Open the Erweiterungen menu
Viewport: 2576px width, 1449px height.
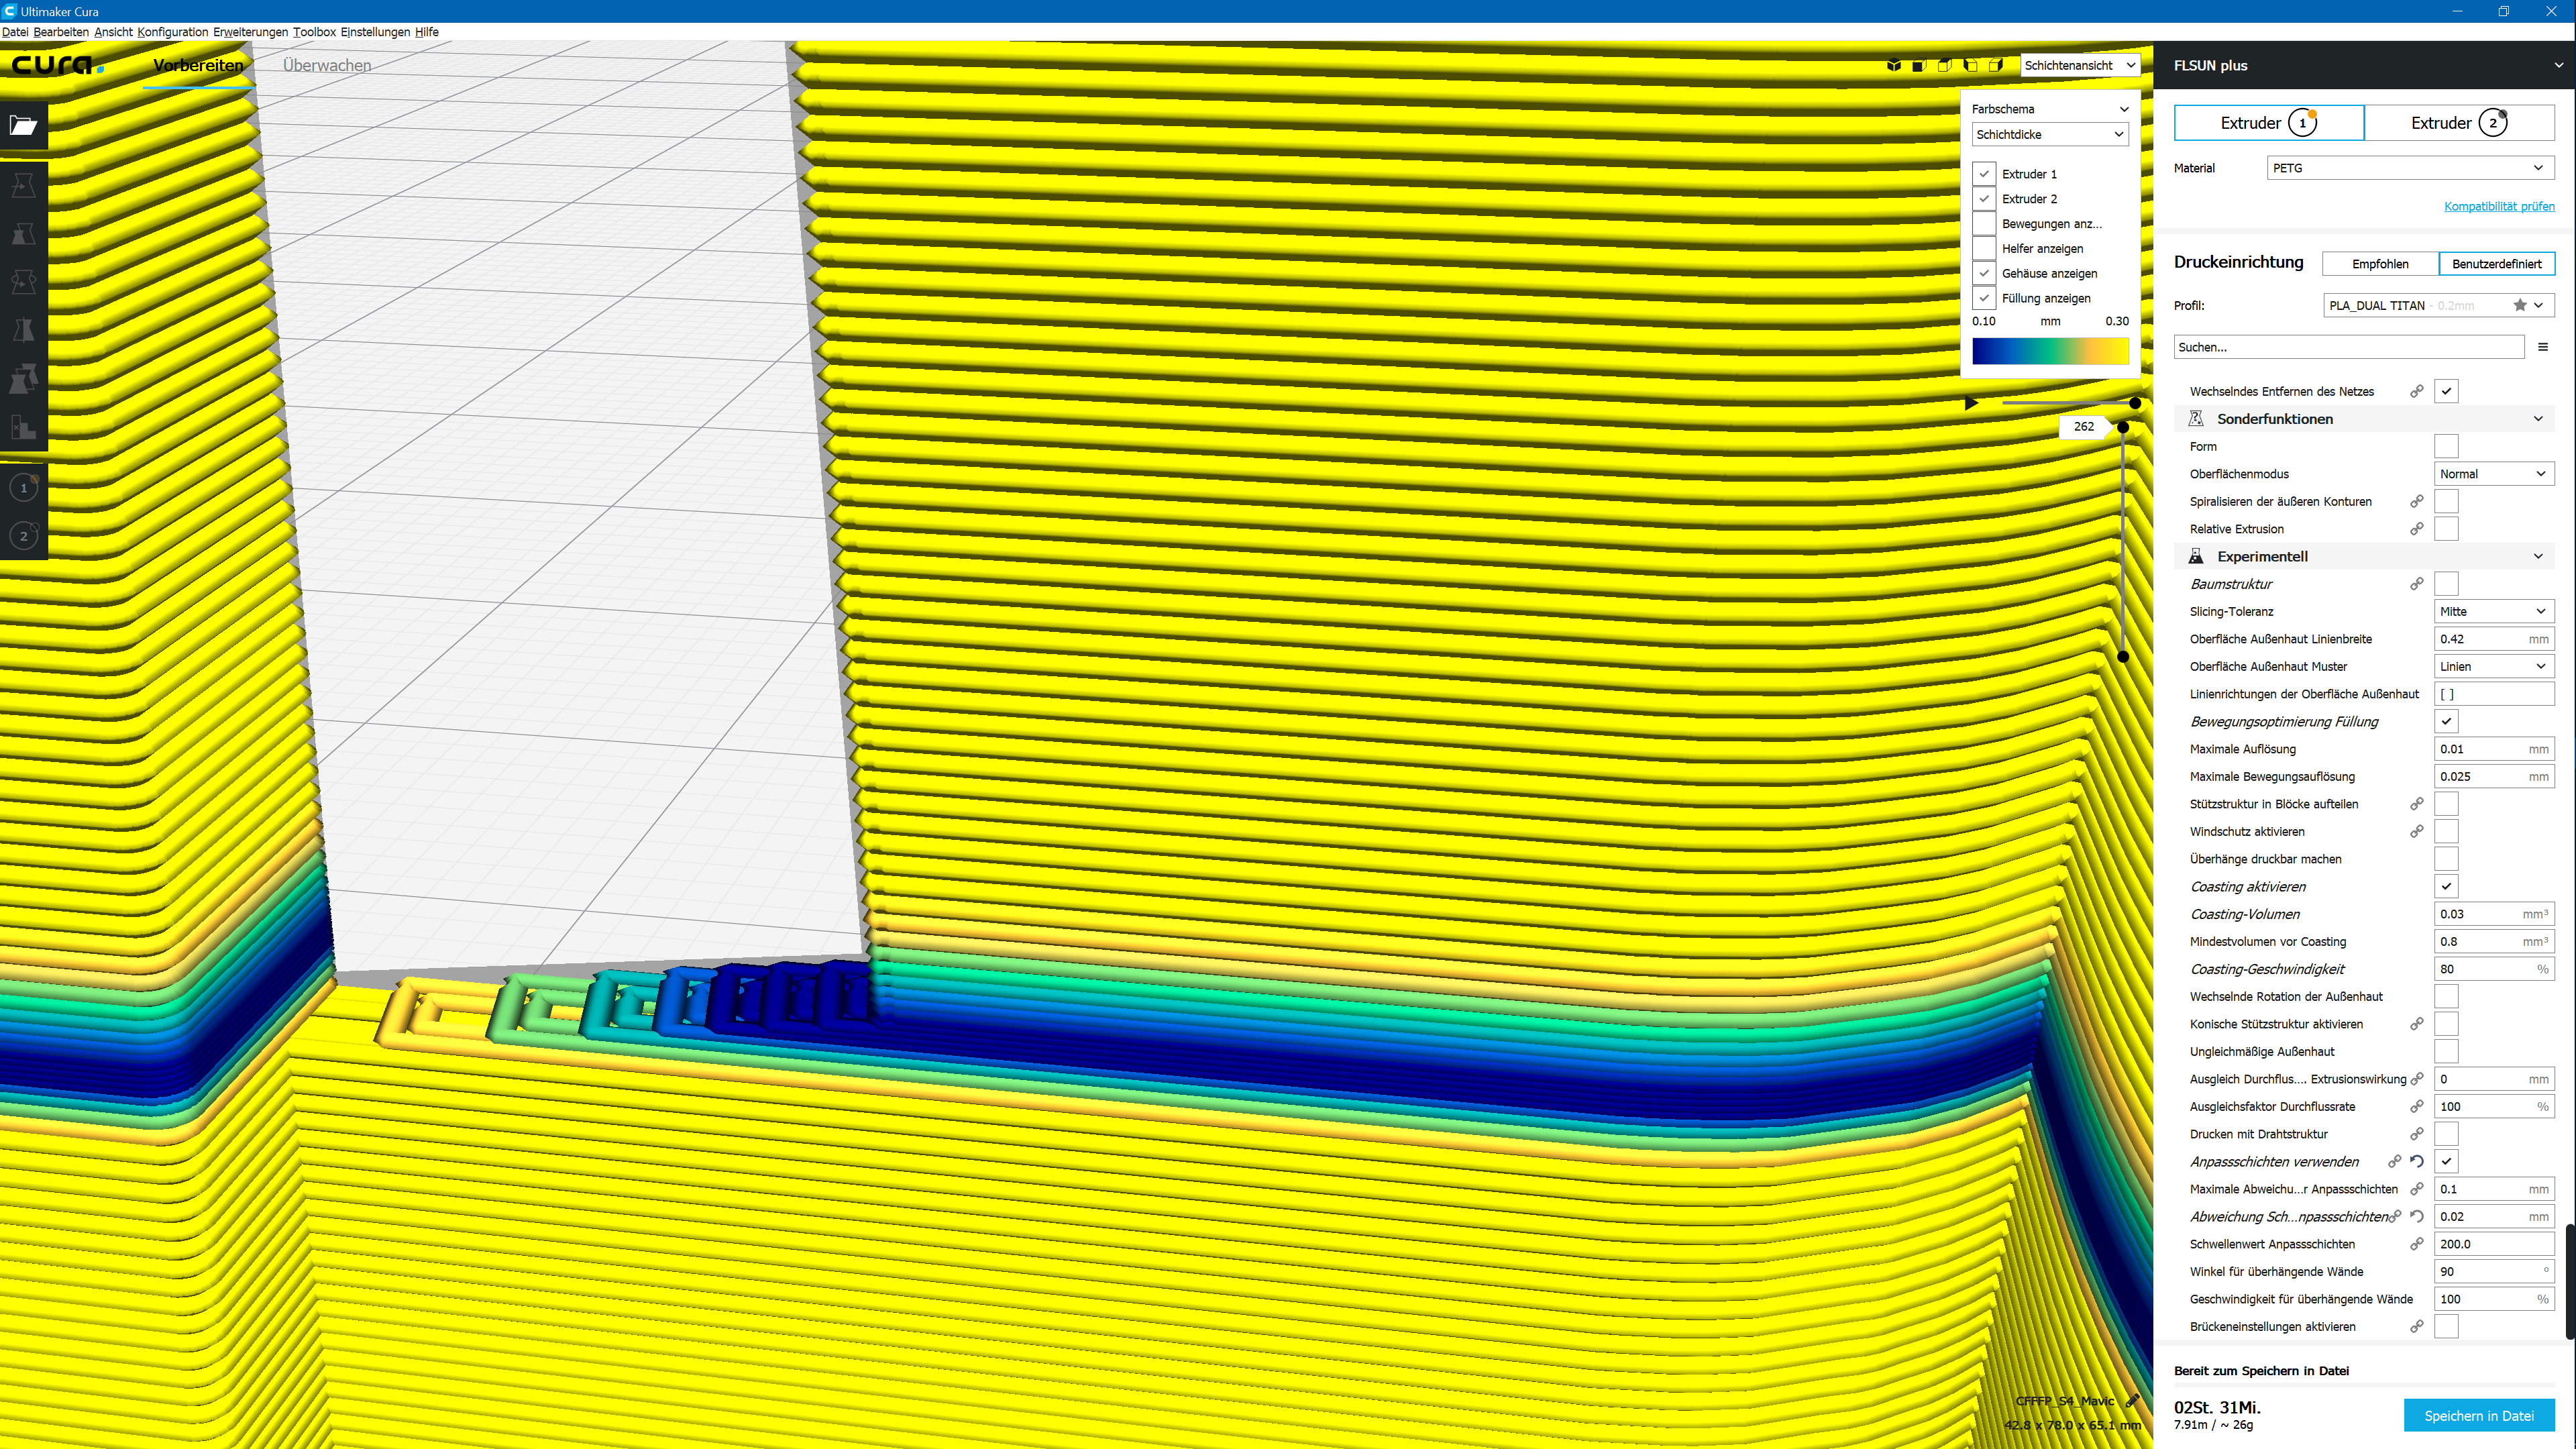tap(250, 32)
